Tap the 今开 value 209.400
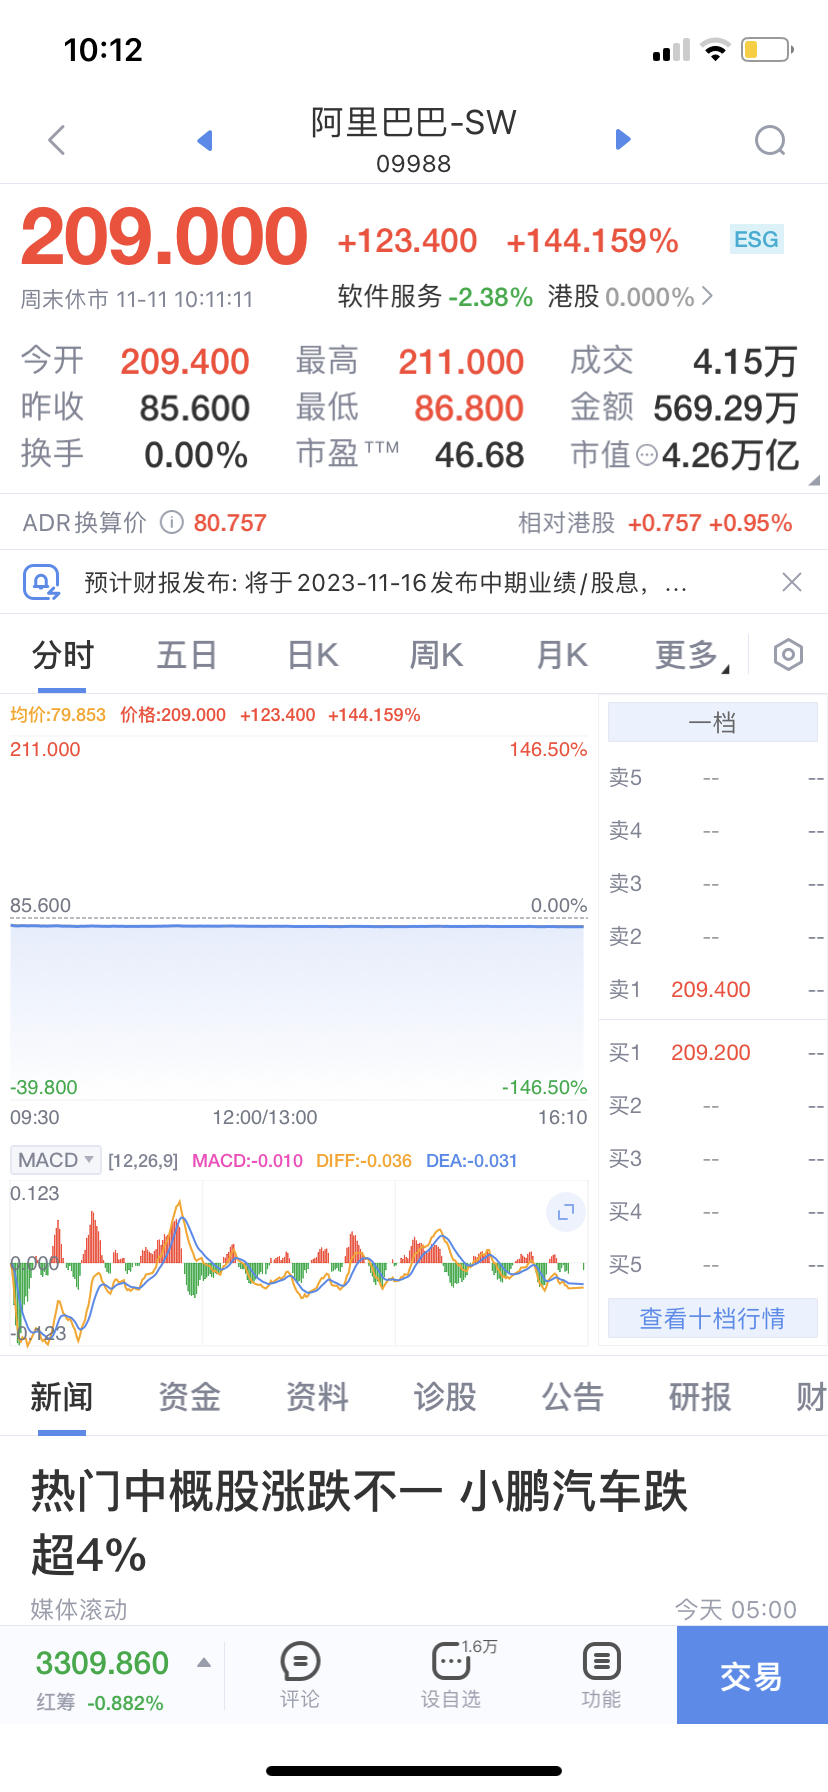Image resolution: width=828 pixels, height=1792 pixels. 185,362
